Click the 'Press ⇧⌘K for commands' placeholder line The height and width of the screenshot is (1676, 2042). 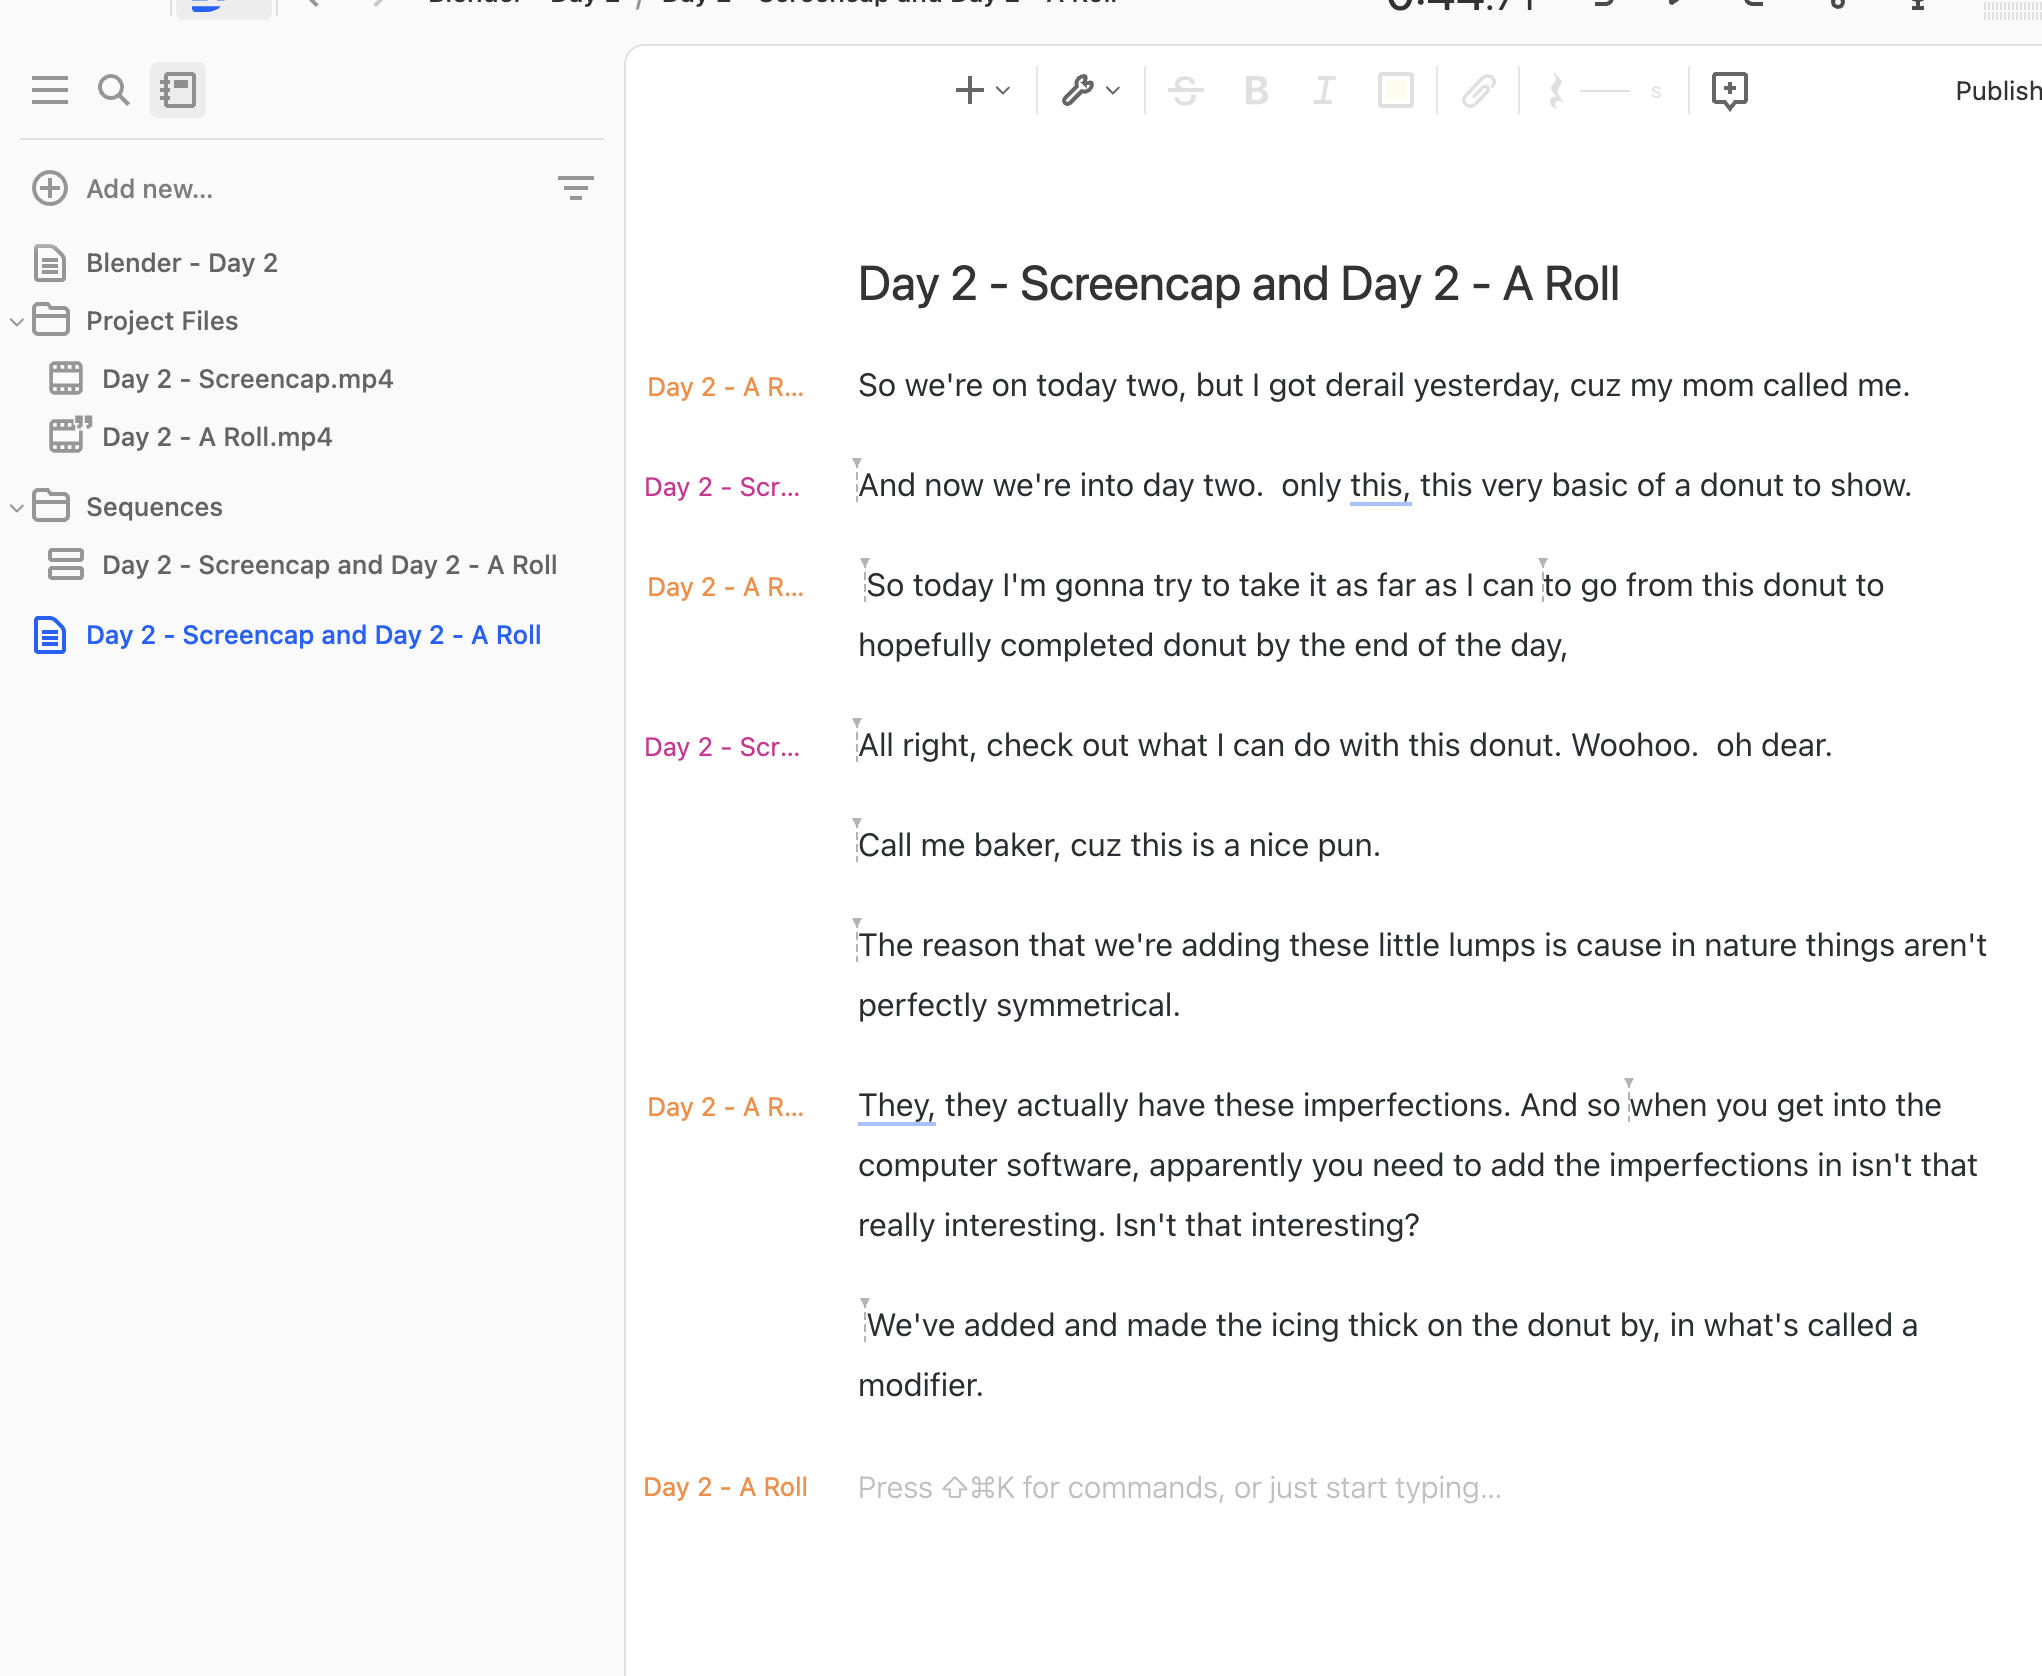pos(1180,1488)
